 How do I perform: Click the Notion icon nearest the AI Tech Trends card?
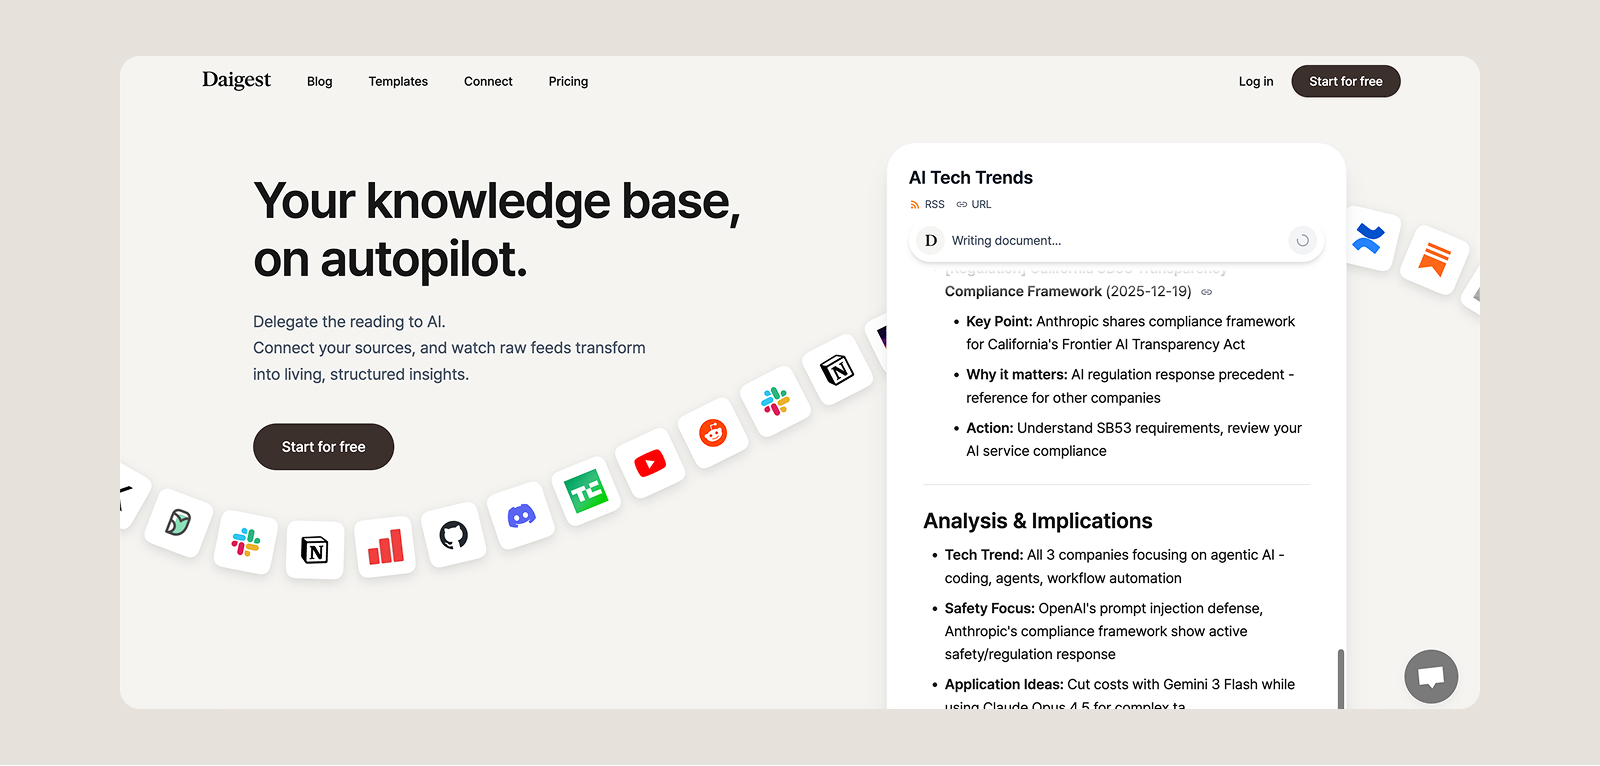pos(837,371)
